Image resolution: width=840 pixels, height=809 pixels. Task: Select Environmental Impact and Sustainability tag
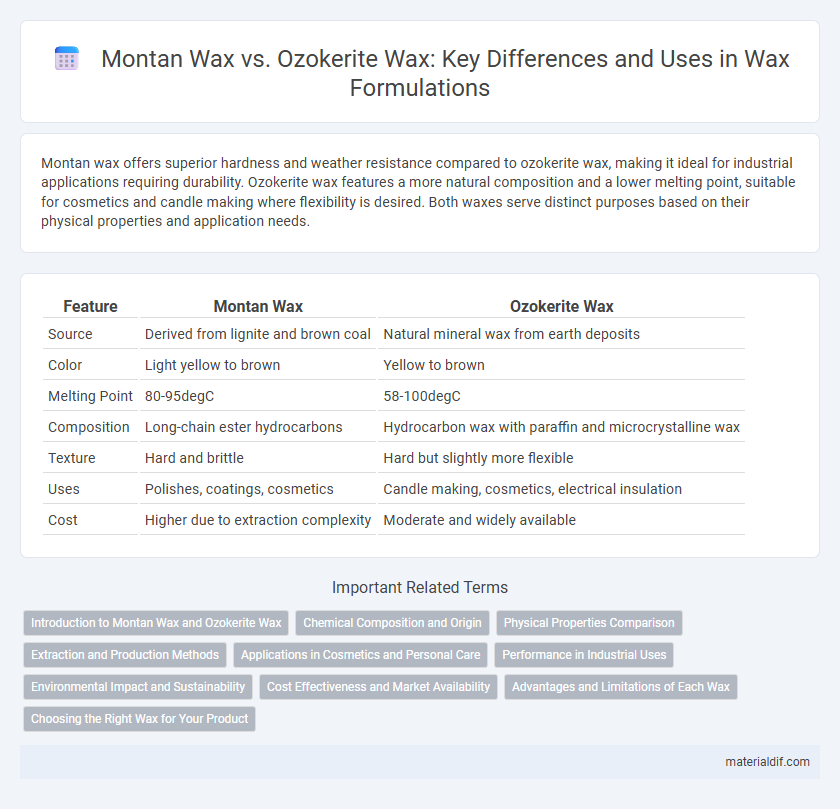pyautogui.click(x=138, y=687)
